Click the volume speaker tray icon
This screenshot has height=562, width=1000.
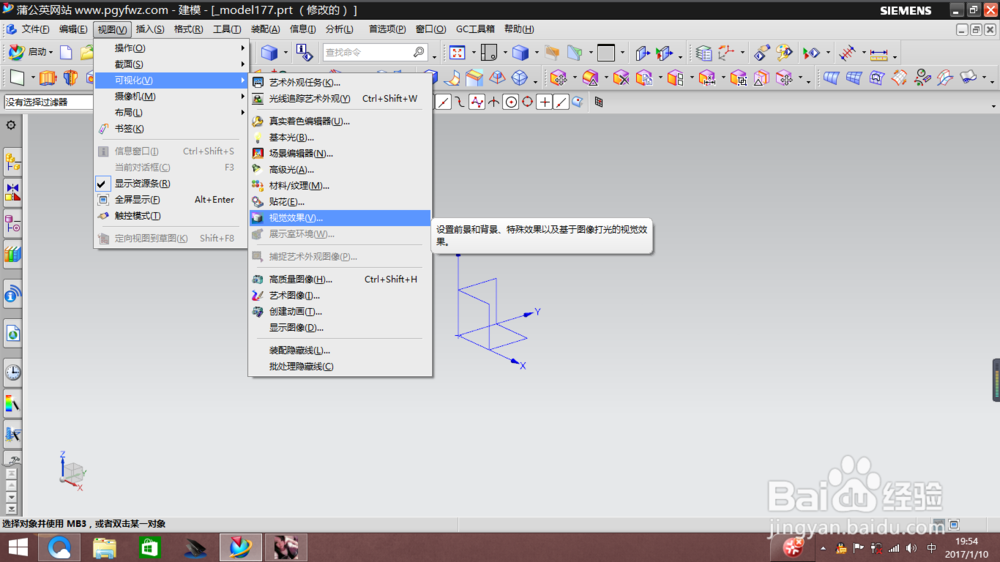911,548
